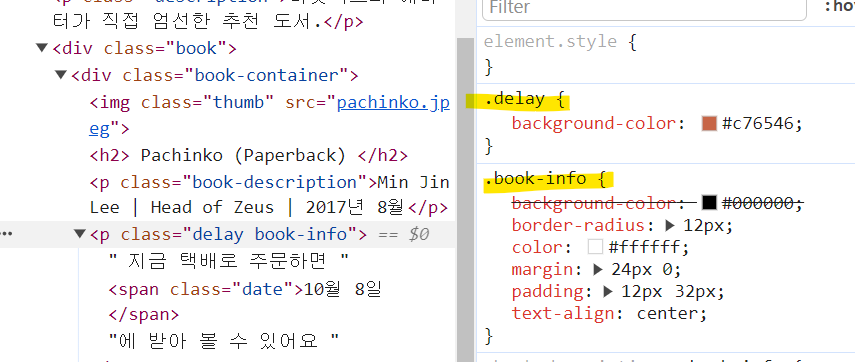Open the white #ffffff color swatch

click(595, 248)
